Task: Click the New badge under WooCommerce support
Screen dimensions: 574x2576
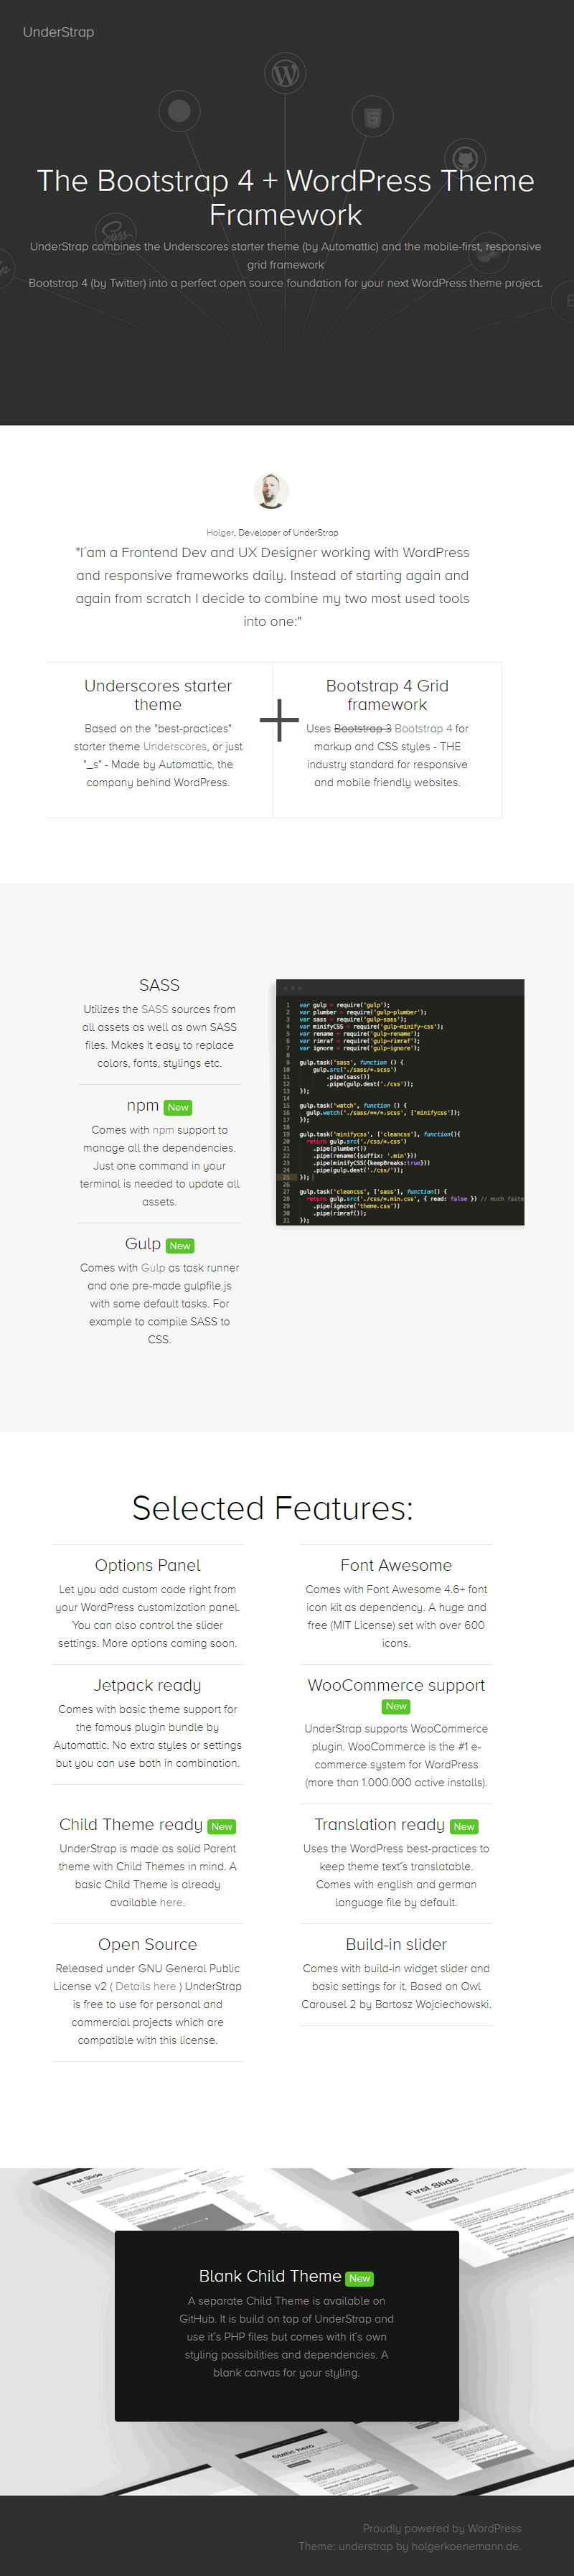Action: [x=396, y=1707]
